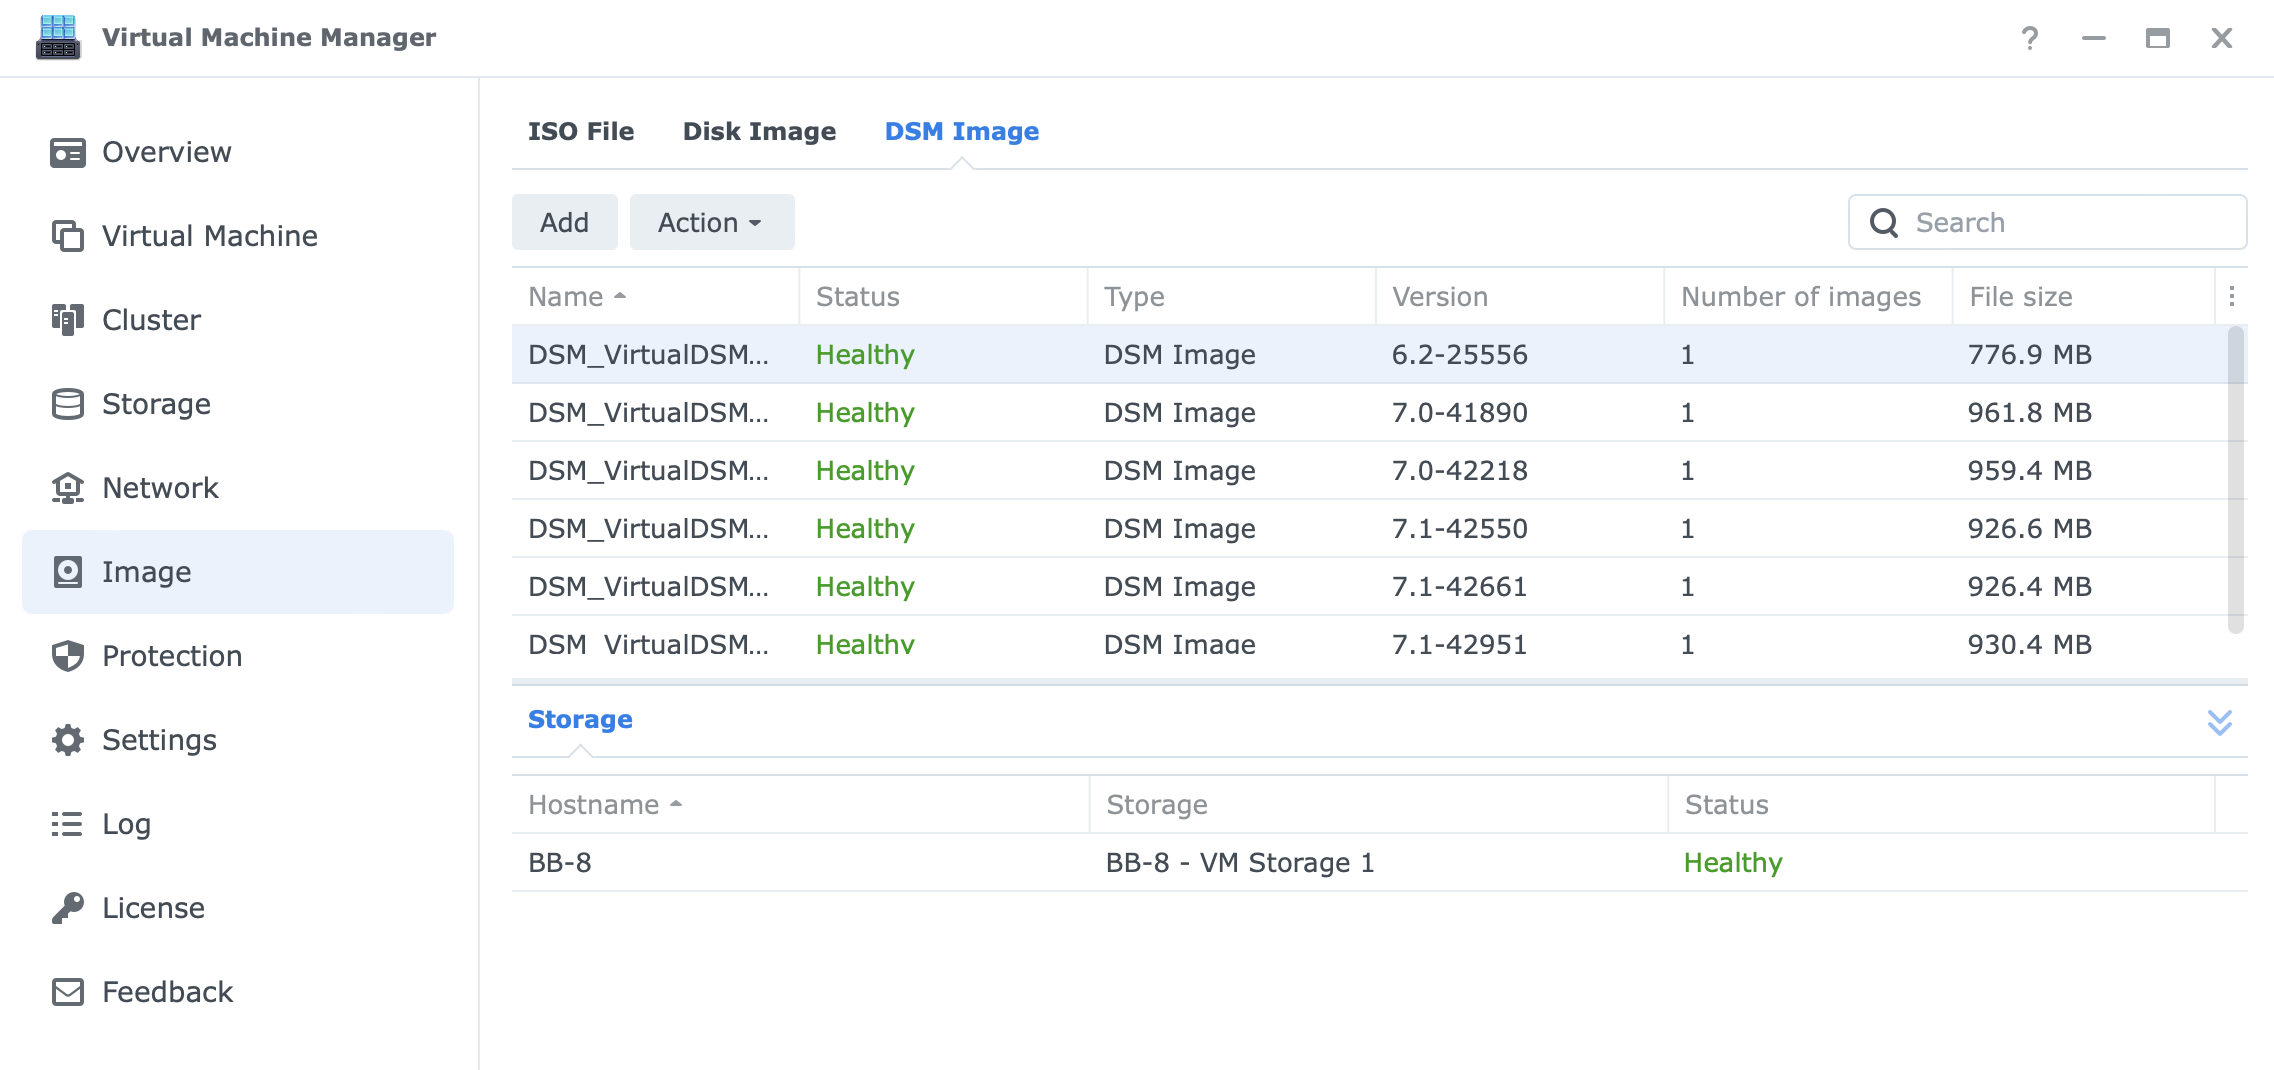Click the Version column header
Screen dimensions: 2274x1070
click(1520, 297)
